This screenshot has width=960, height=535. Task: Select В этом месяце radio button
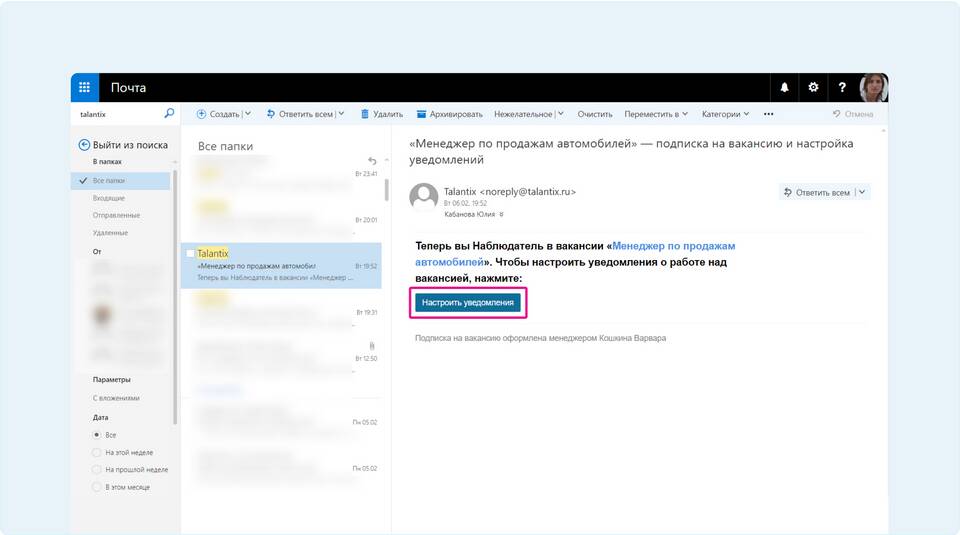pos(97,487)
